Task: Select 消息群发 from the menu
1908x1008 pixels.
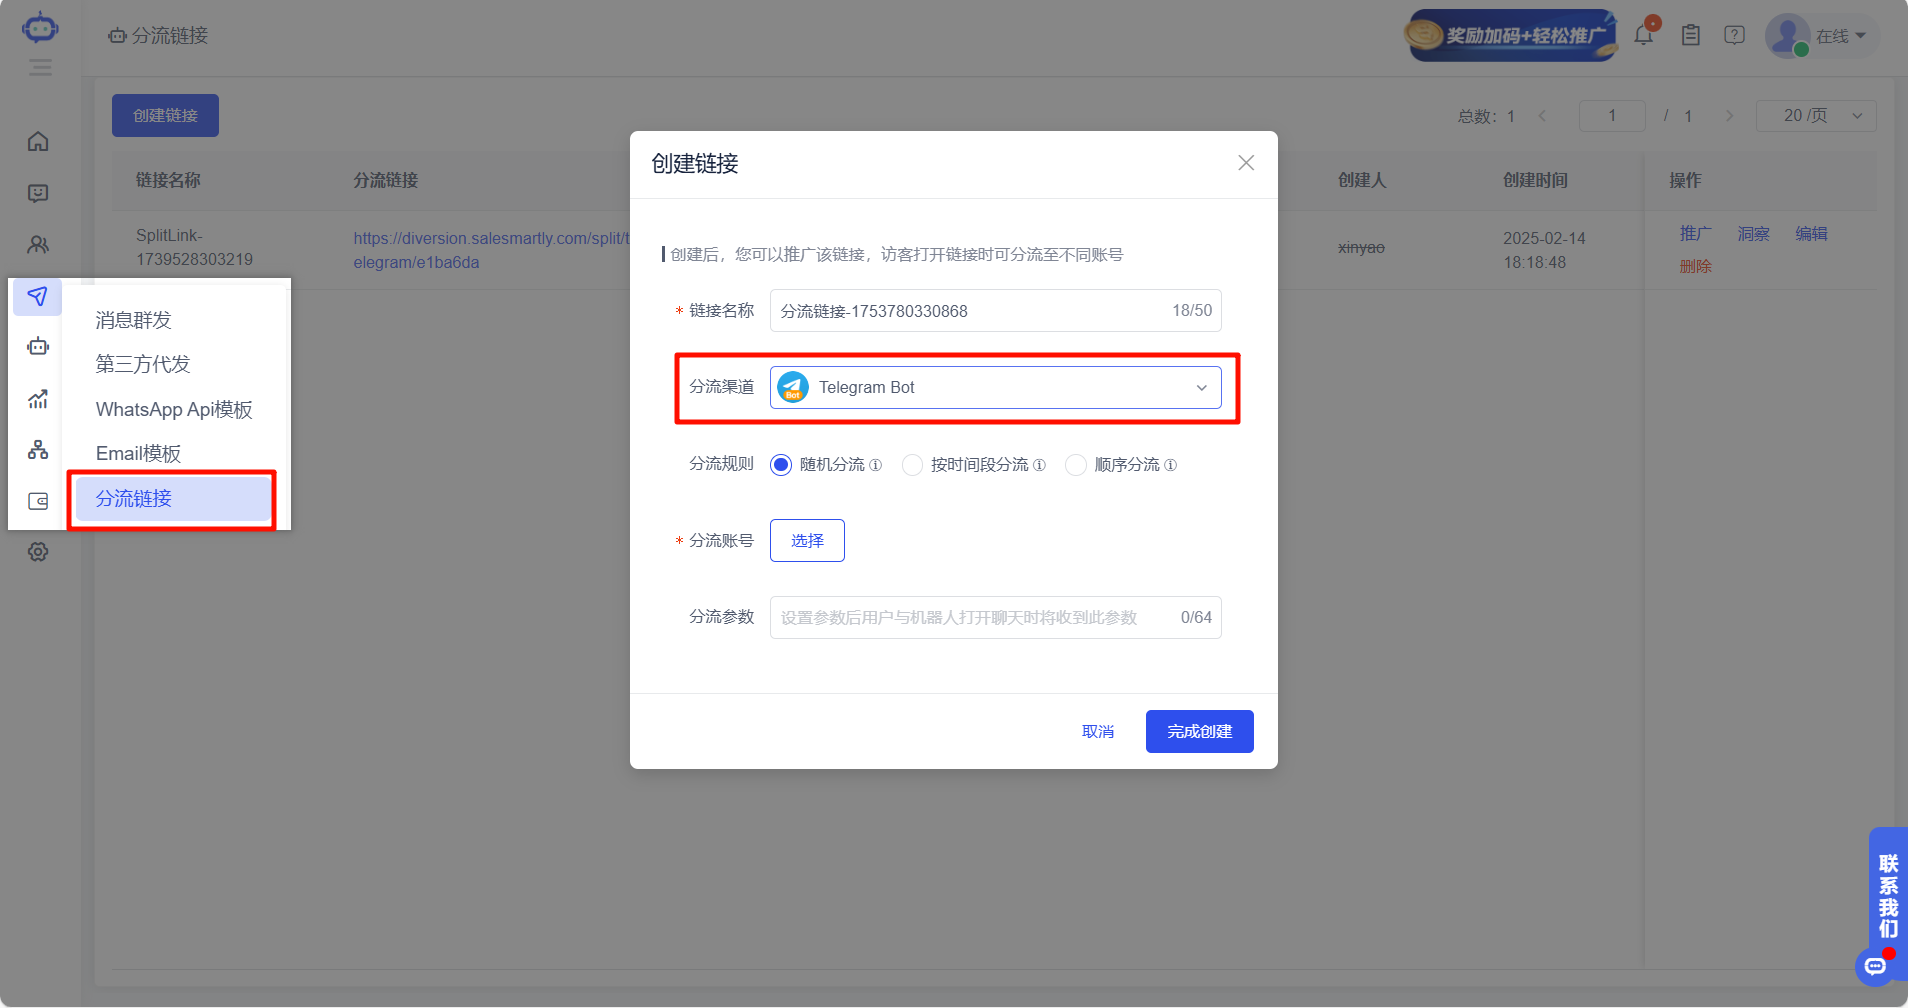Action: point(133,320)
